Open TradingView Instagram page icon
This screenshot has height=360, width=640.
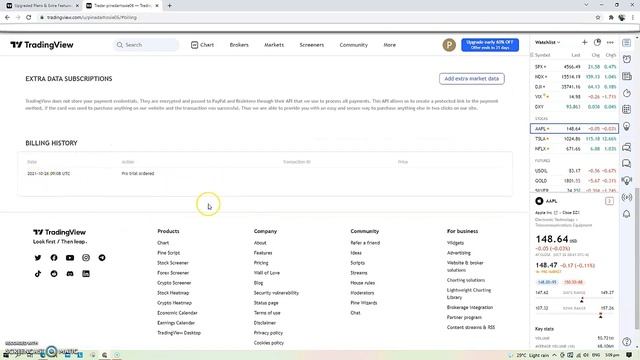86,258
